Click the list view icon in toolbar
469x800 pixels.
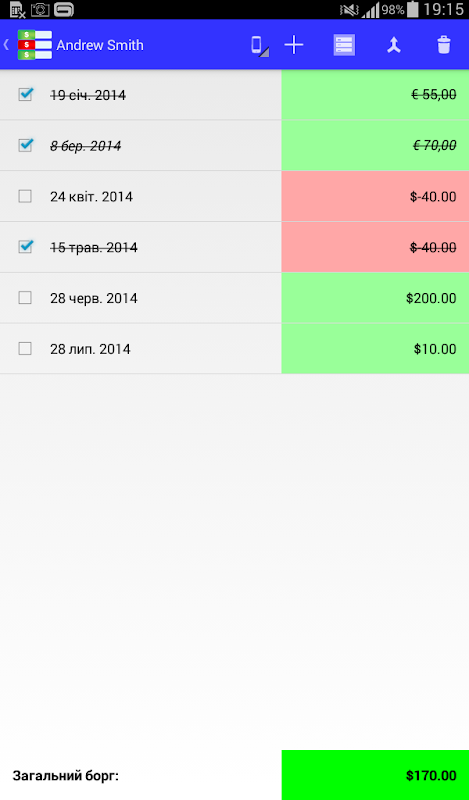344,45
